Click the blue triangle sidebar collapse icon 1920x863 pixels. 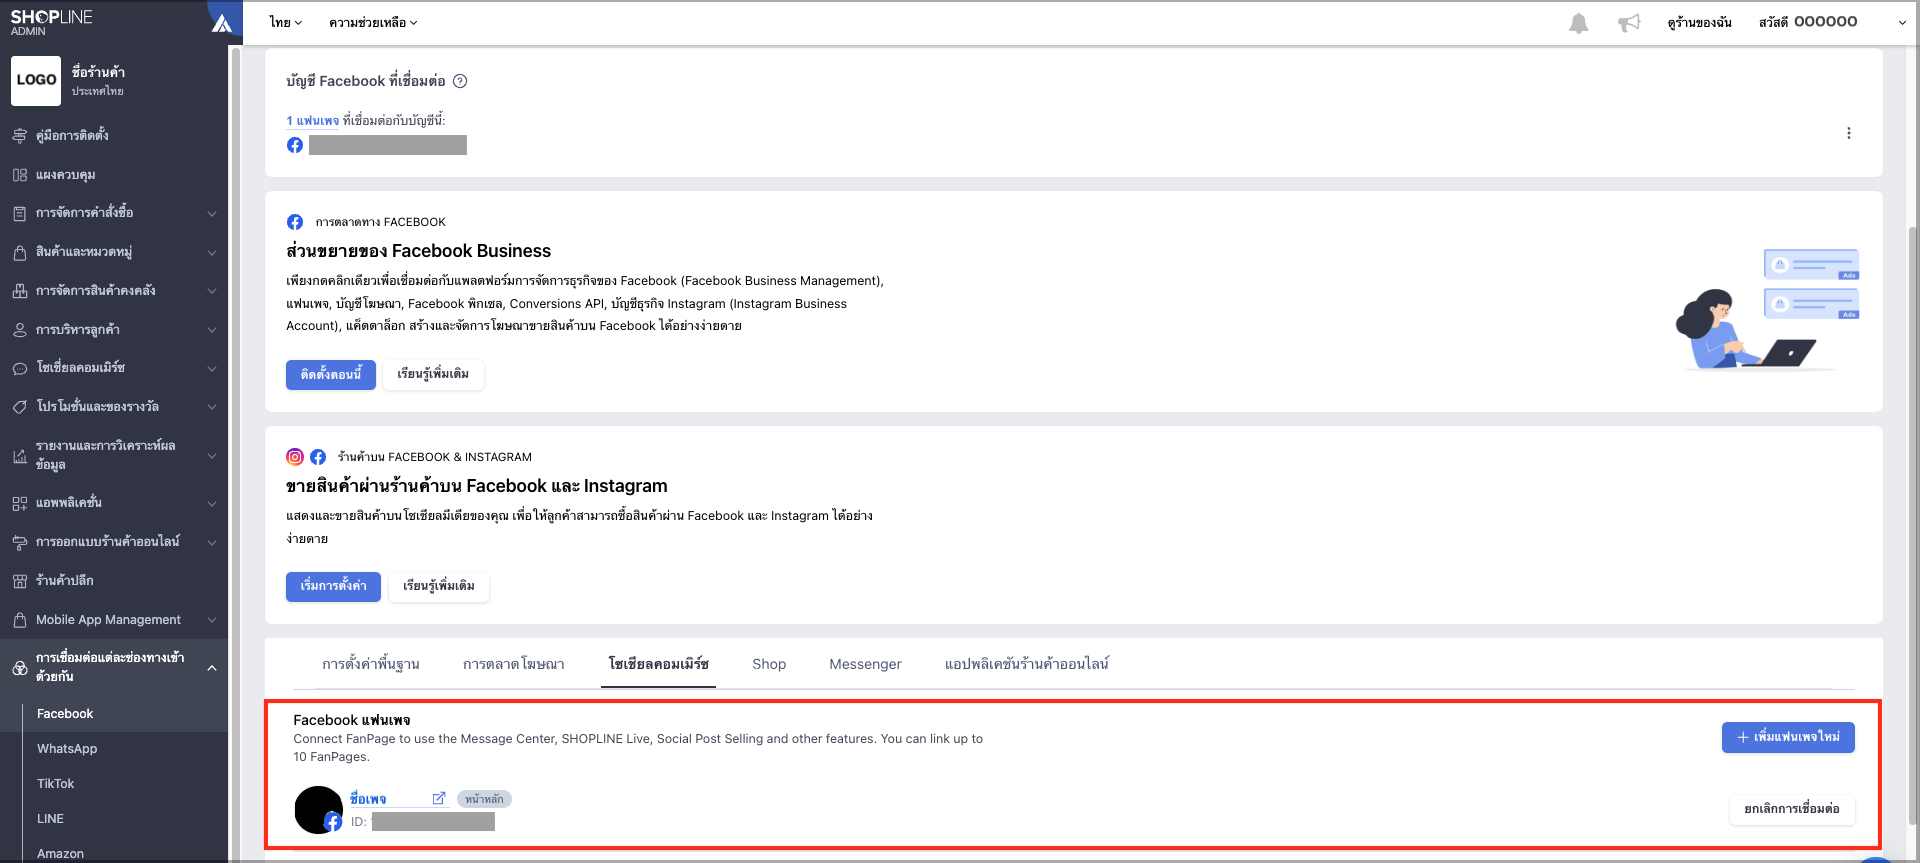tap(222, 23)
